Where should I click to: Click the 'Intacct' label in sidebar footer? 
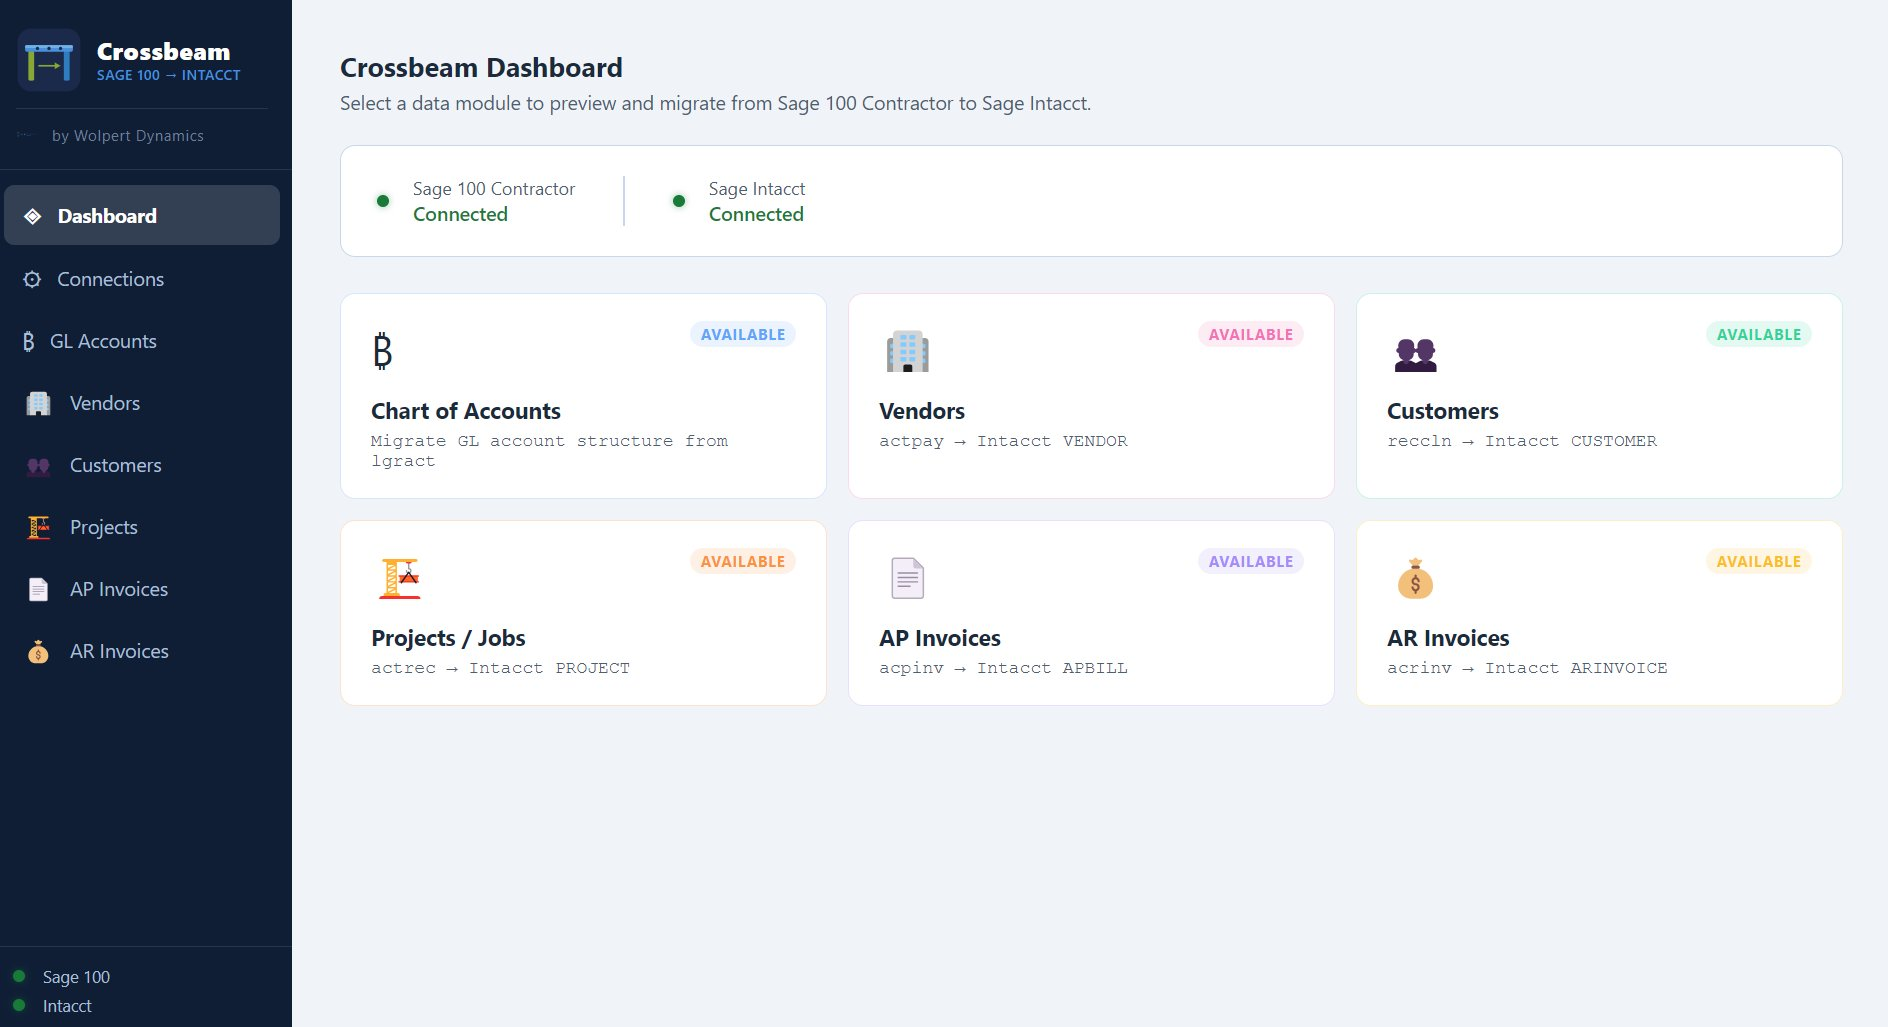[67, 1006]
